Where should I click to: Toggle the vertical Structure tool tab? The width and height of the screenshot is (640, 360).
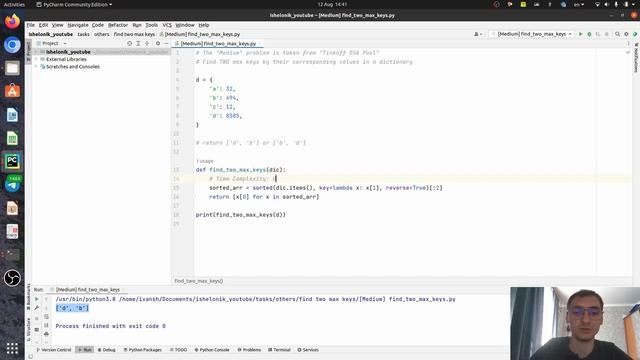29,330
